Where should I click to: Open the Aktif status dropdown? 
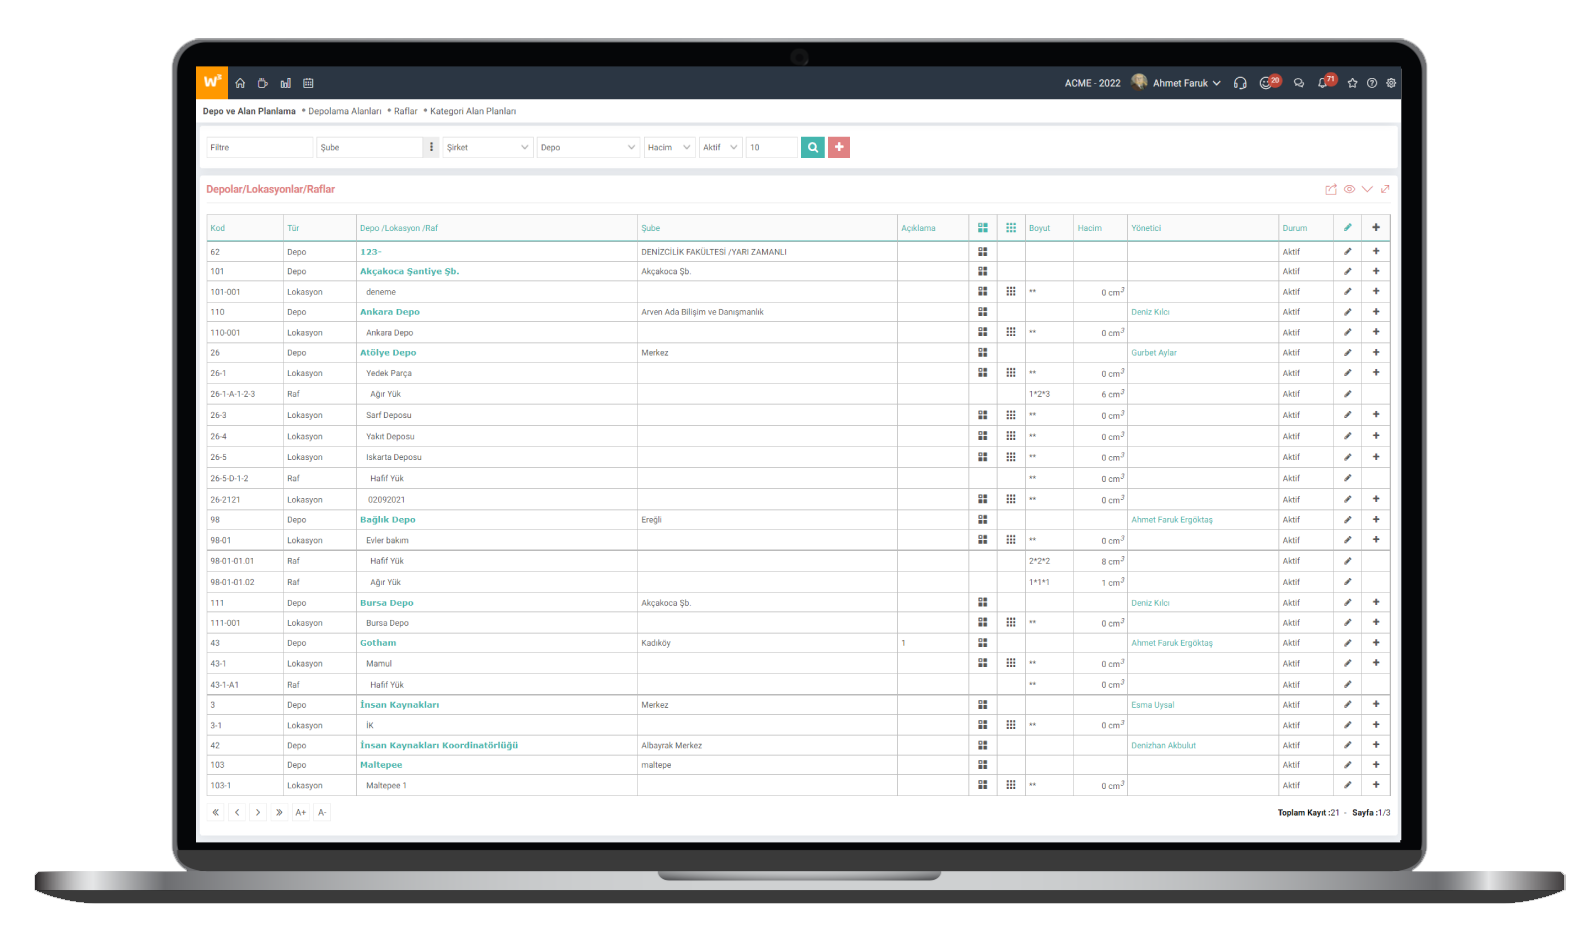[x=719, y=147]
